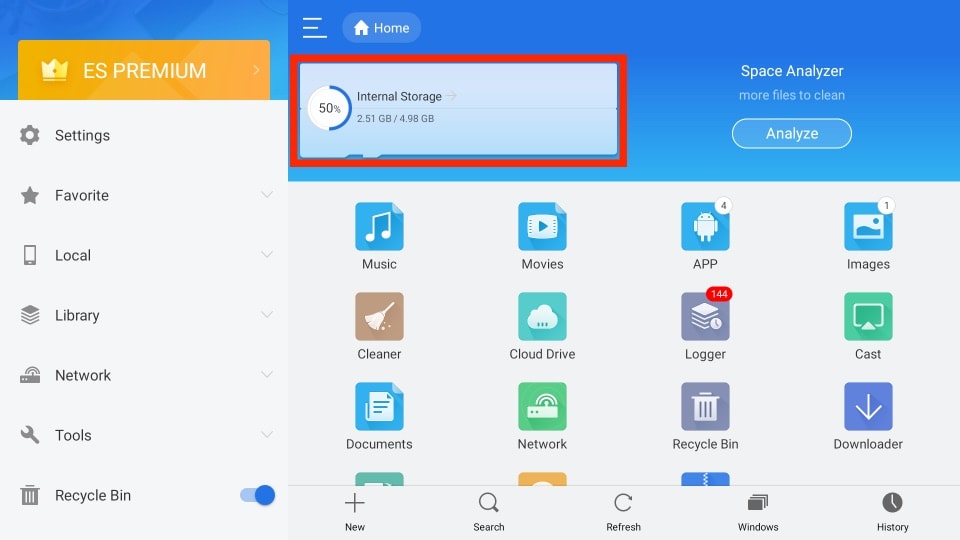Screen dimensions: 960x540
Task: Open the Images category
Action: coord(868,237)
